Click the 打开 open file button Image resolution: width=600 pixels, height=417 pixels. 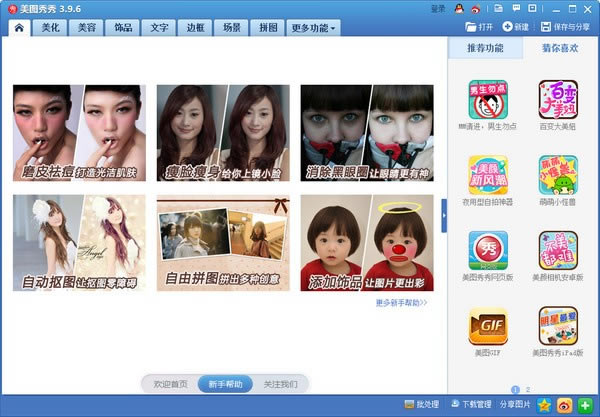tap(479, 27)
